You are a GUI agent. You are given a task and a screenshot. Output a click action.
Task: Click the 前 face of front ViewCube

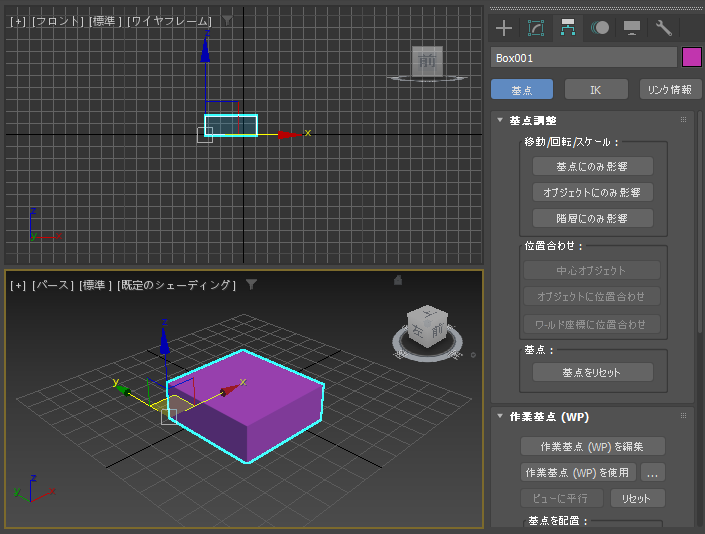(427, 61)
